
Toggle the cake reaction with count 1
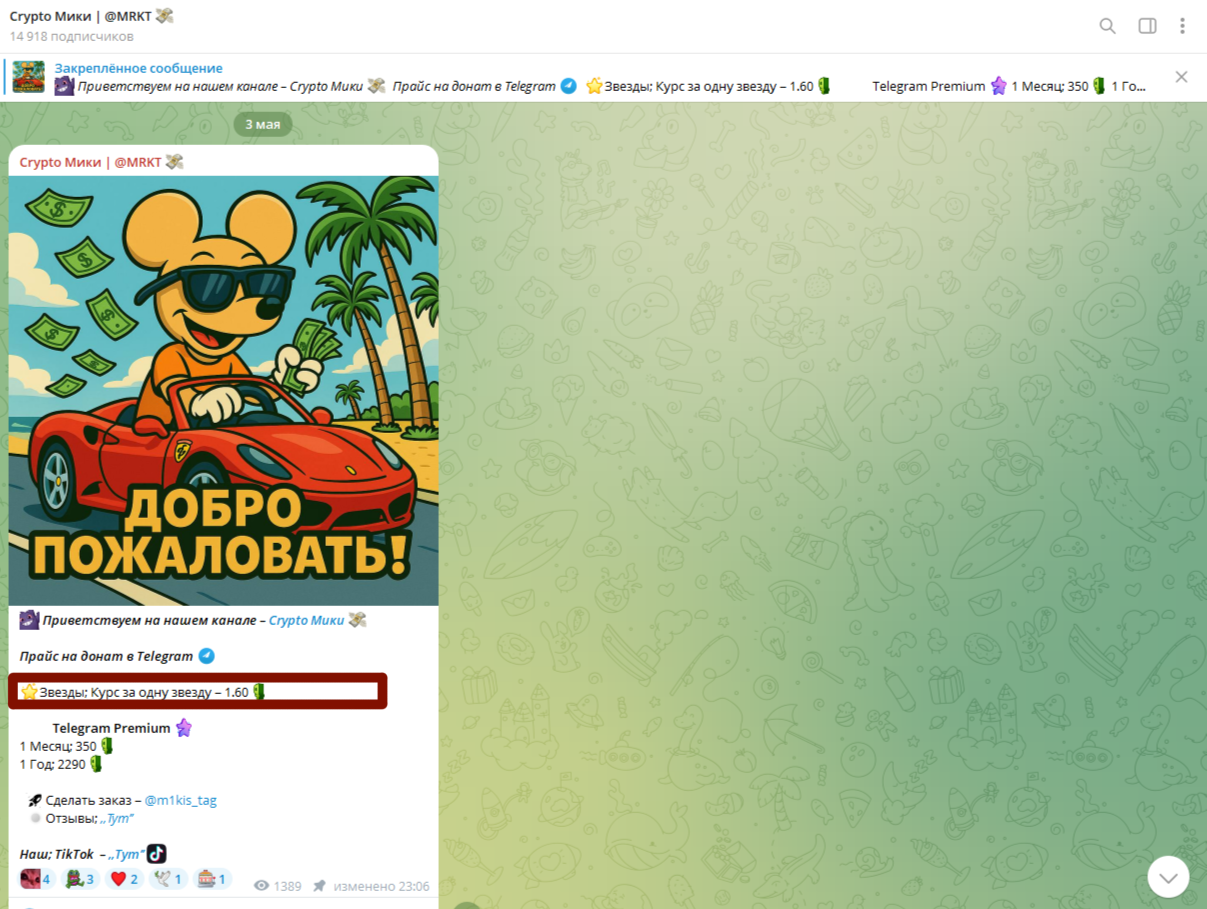pos(211,879)
